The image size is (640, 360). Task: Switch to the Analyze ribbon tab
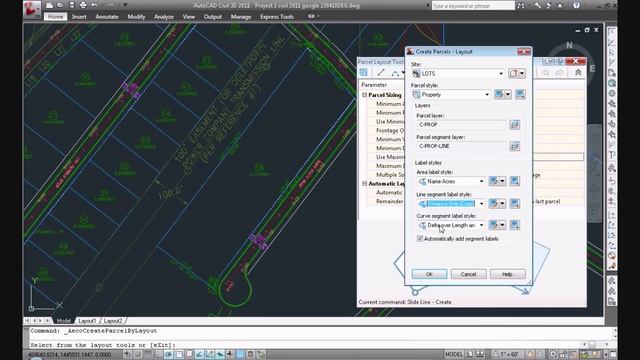point(164,17)
